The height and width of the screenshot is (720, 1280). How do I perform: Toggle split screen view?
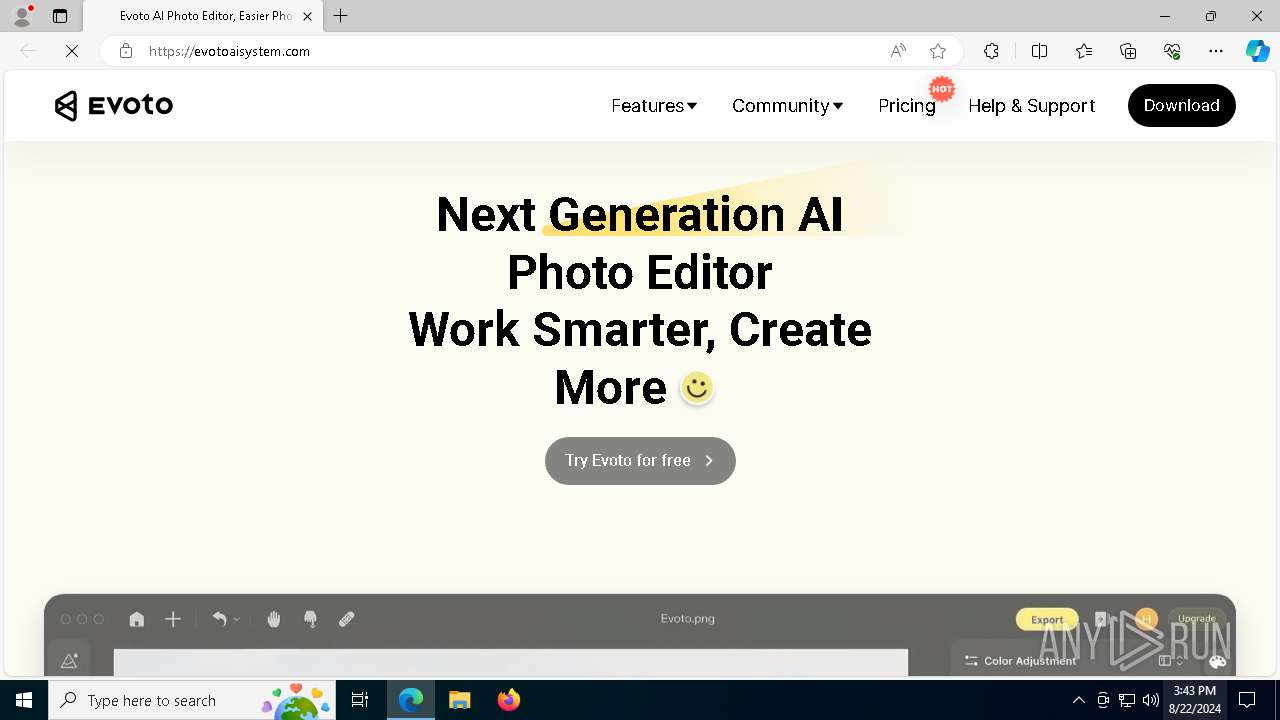pos(1039,51)
